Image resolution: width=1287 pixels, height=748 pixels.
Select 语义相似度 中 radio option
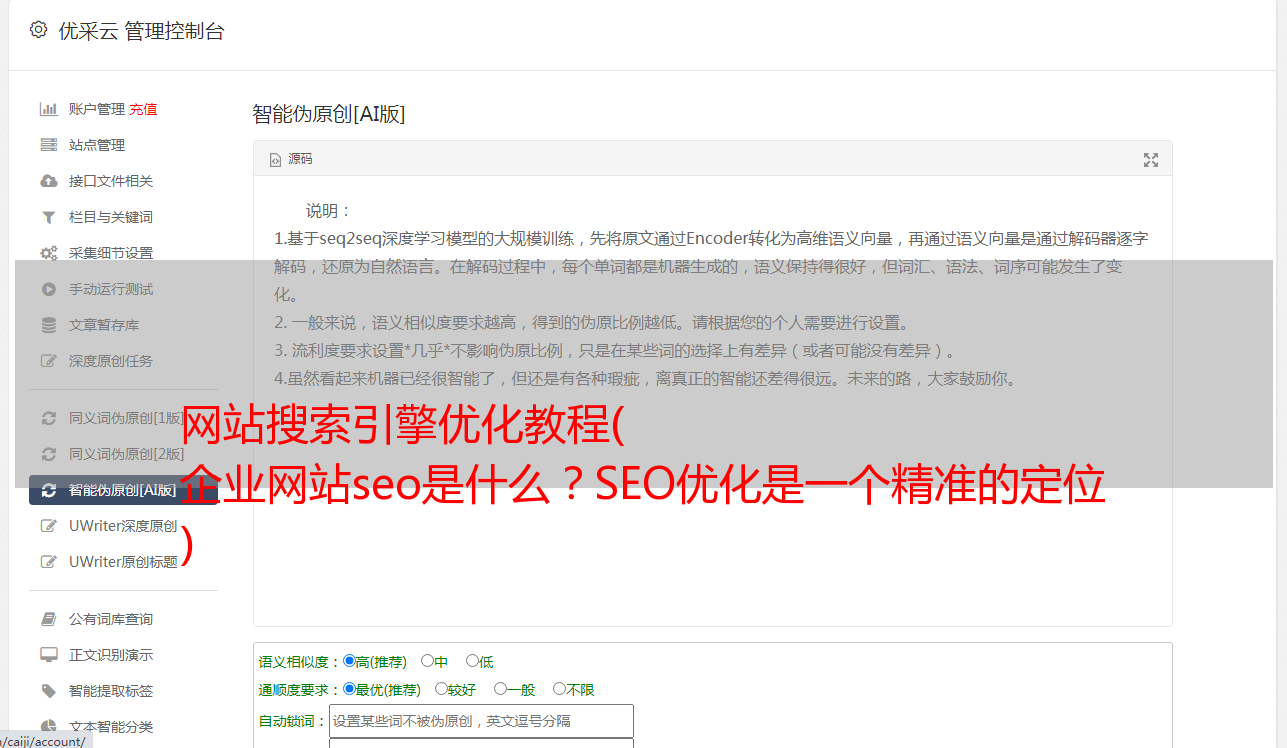(427, 661)
